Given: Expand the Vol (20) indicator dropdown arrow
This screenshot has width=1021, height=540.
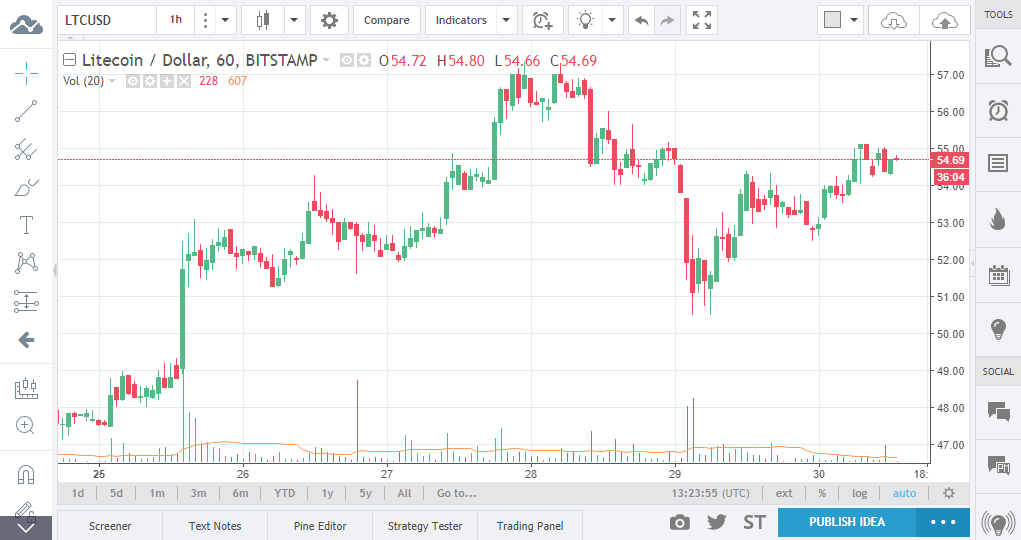Looking at the screenshot, I should point(112,81).
